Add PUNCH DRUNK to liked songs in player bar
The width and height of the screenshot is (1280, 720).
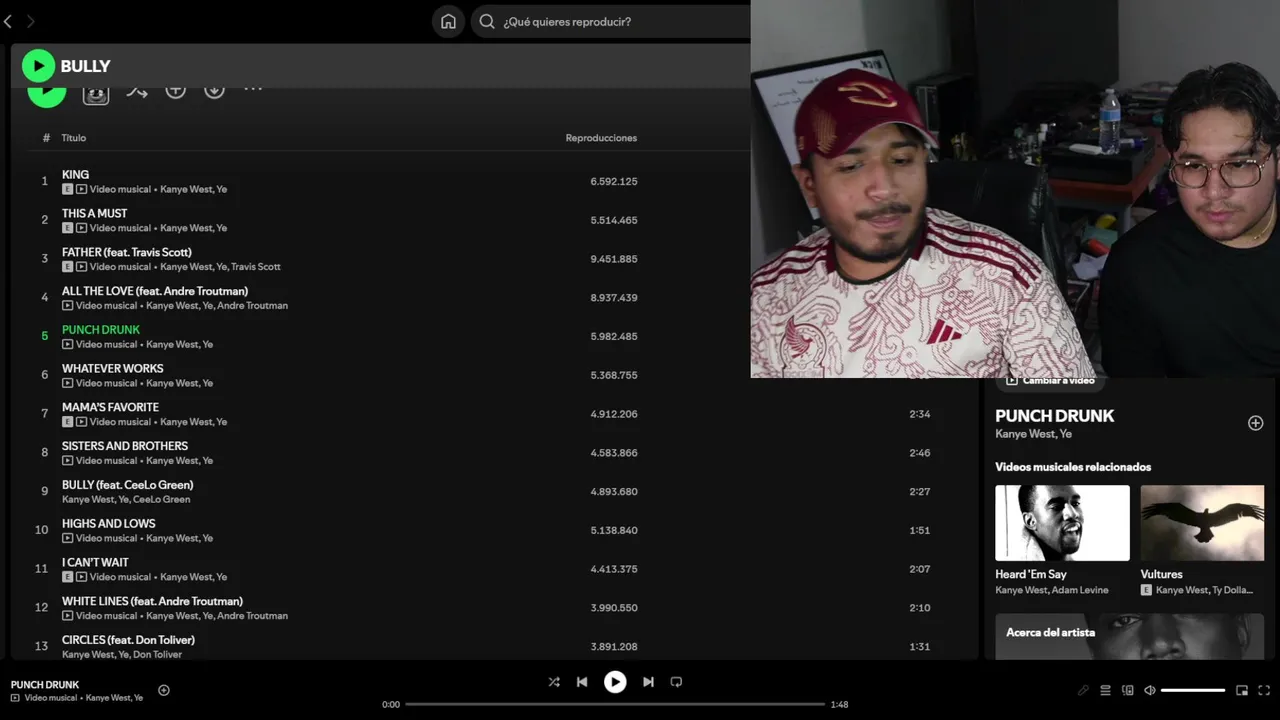point(164,690)
